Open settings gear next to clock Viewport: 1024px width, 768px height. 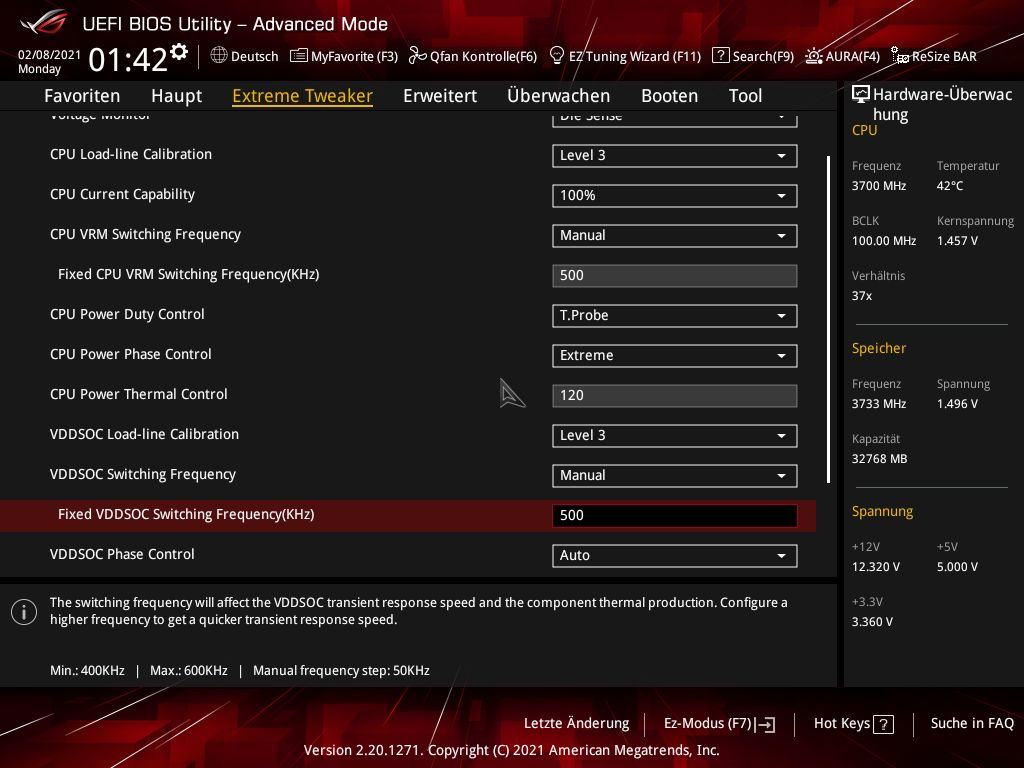pos(179,52)
